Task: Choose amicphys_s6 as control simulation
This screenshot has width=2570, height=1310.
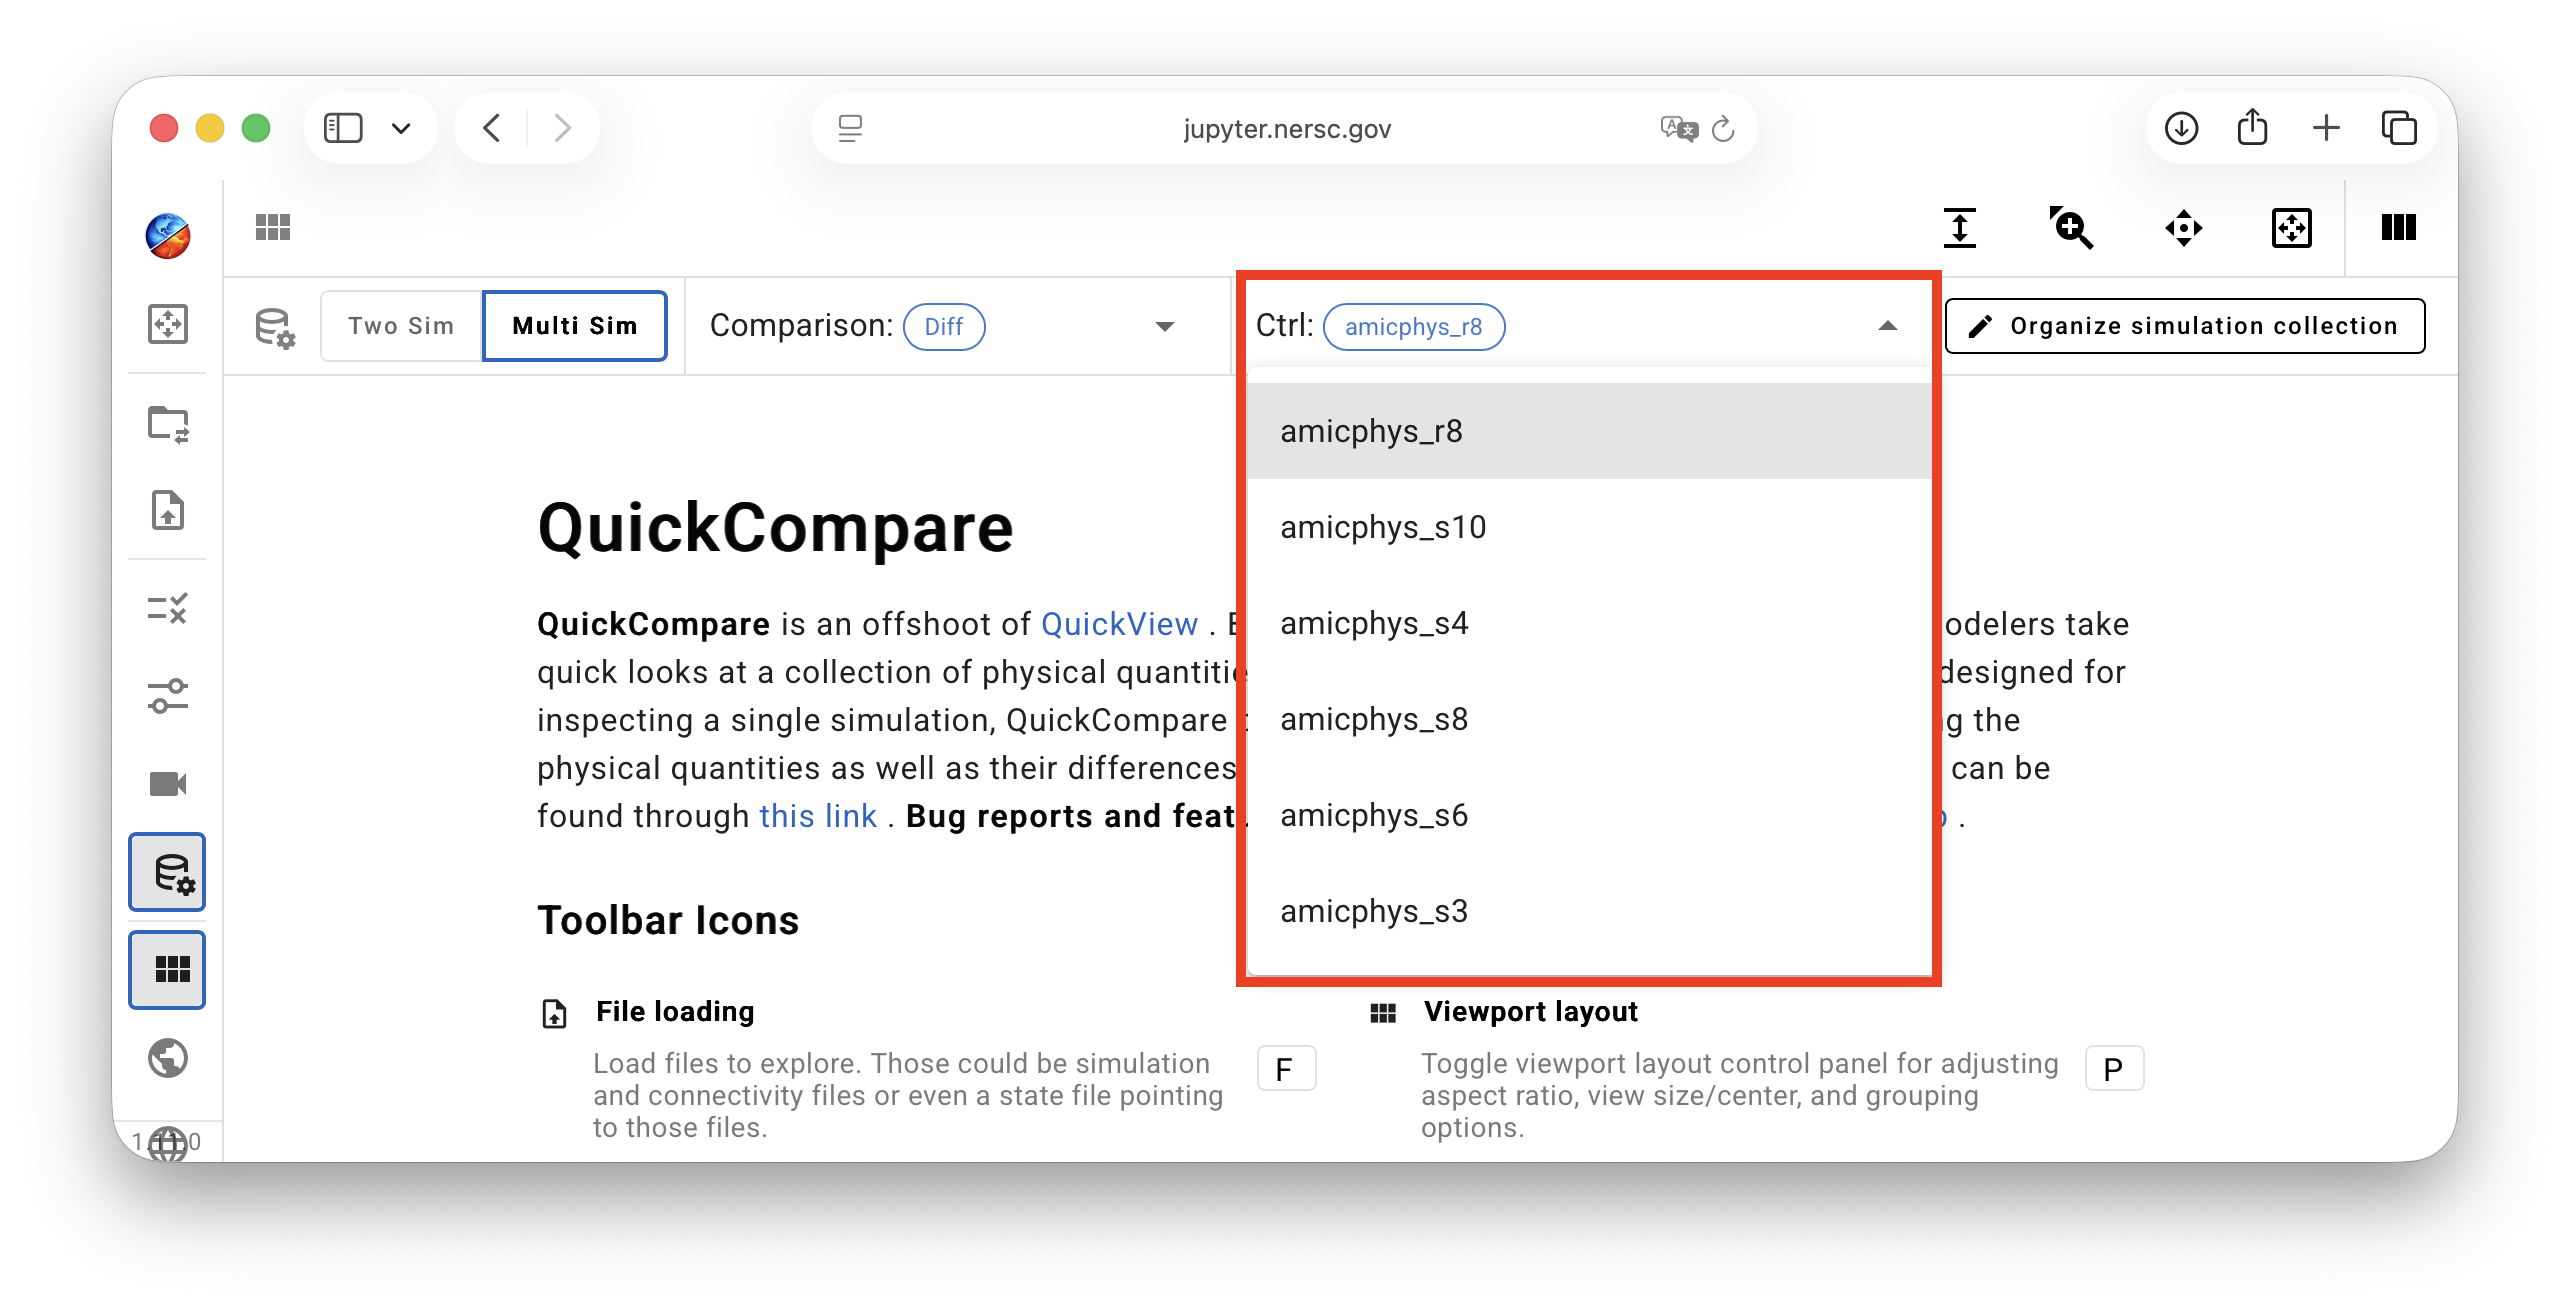Action: [1590, 815]
